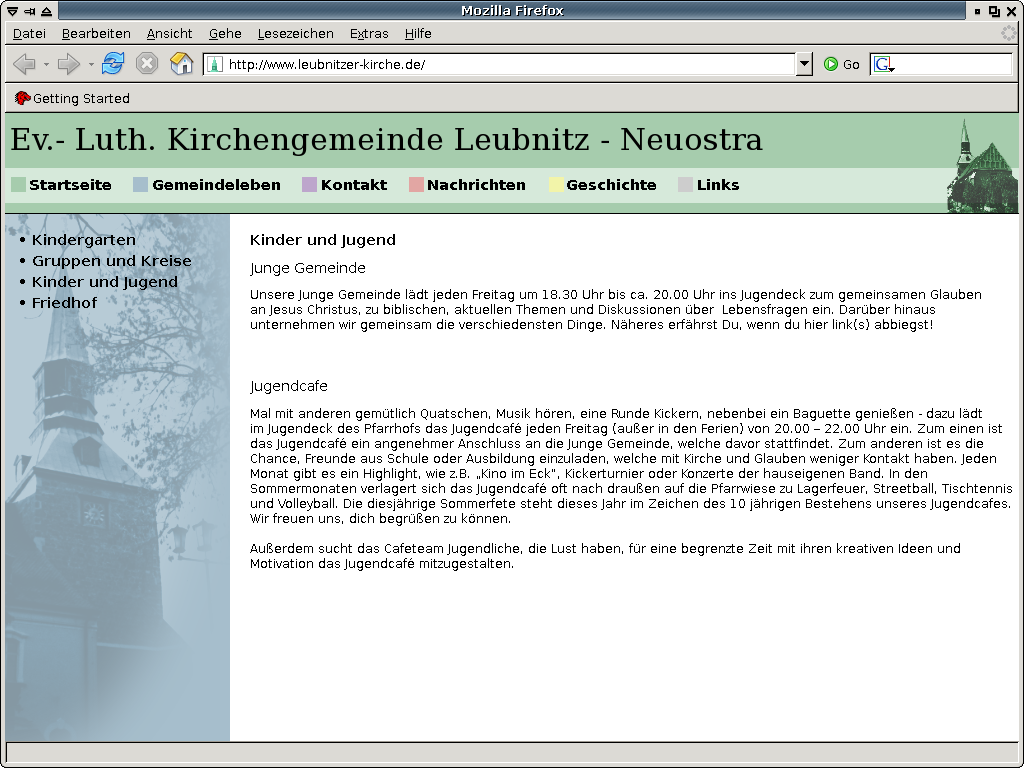Click the Jugendcafe subheading

coord(289,387)
